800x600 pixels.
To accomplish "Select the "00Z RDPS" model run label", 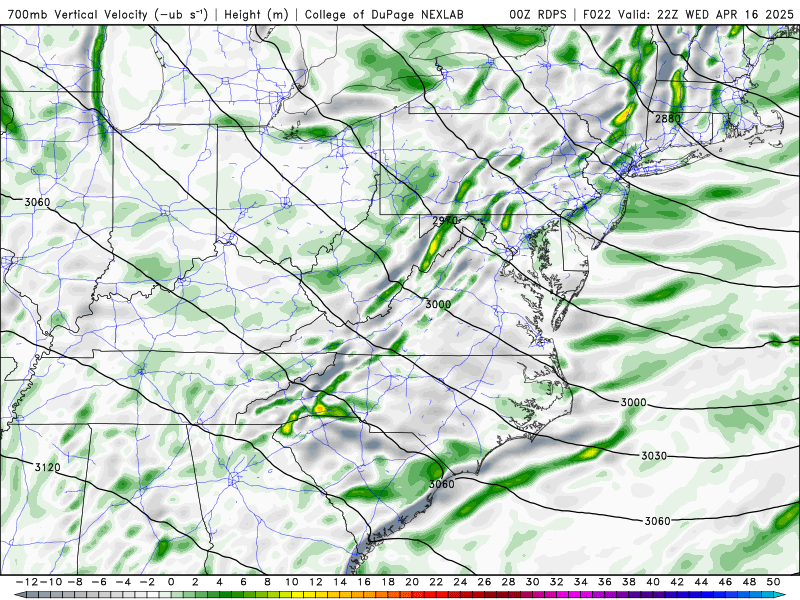I will [538, 14].
